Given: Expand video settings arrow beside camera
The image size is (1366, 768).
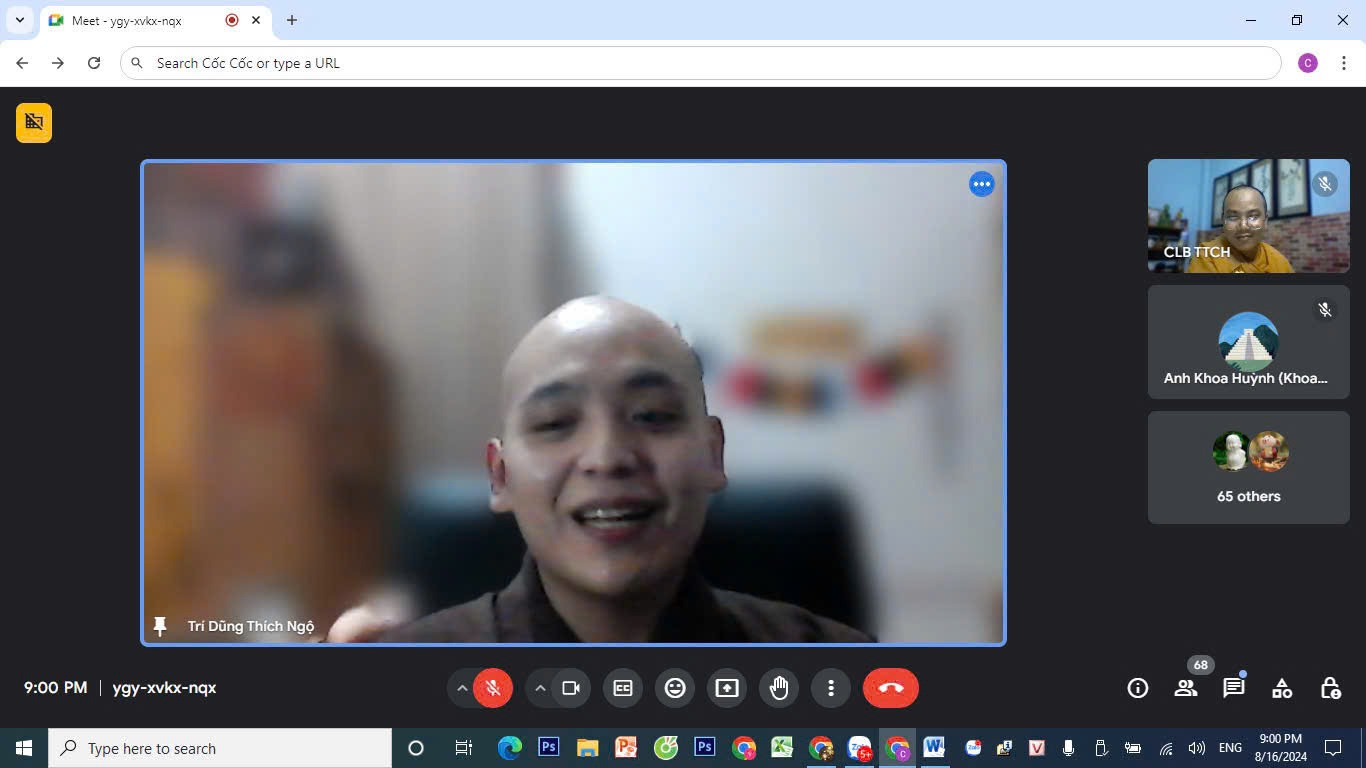Looking at the screenshot, I should click(540, 688).
